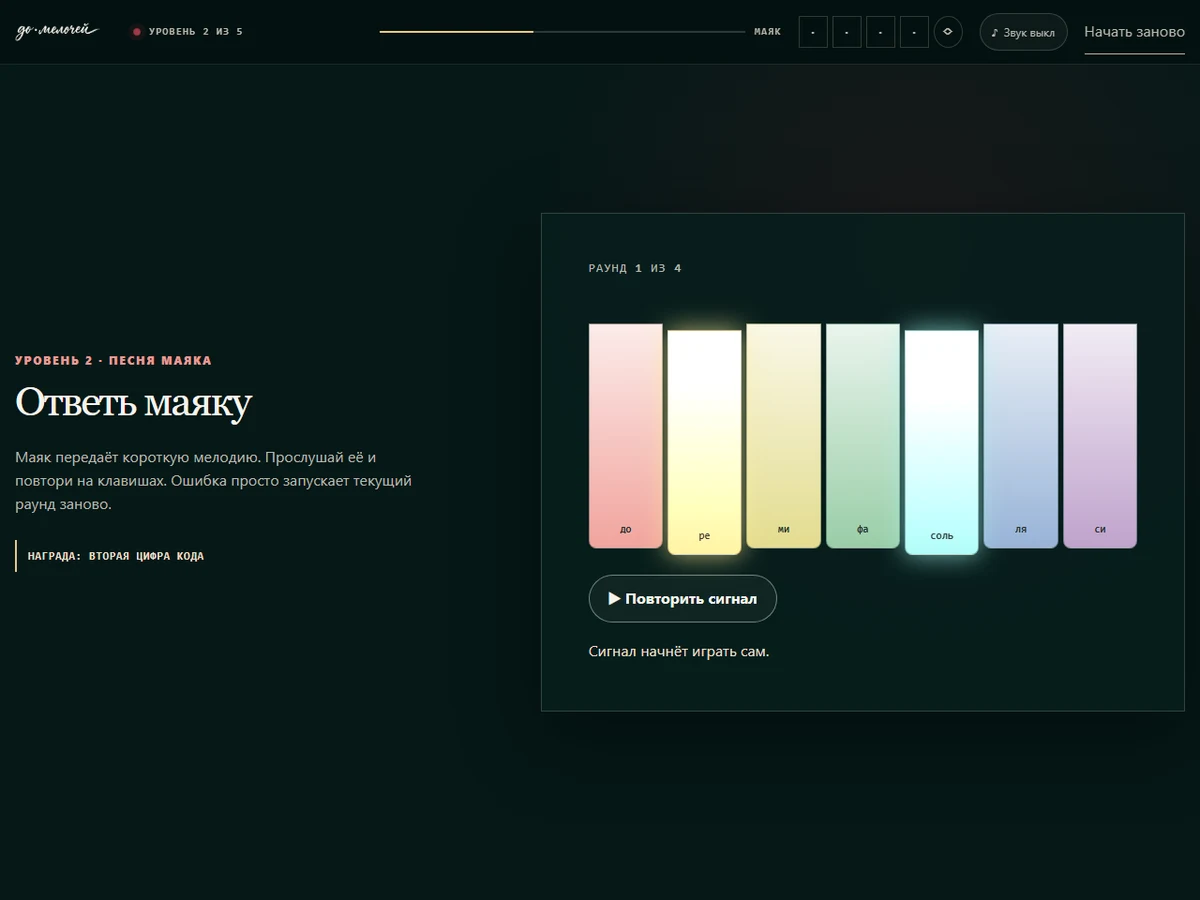Click the first code digit slot

[813, 32]
